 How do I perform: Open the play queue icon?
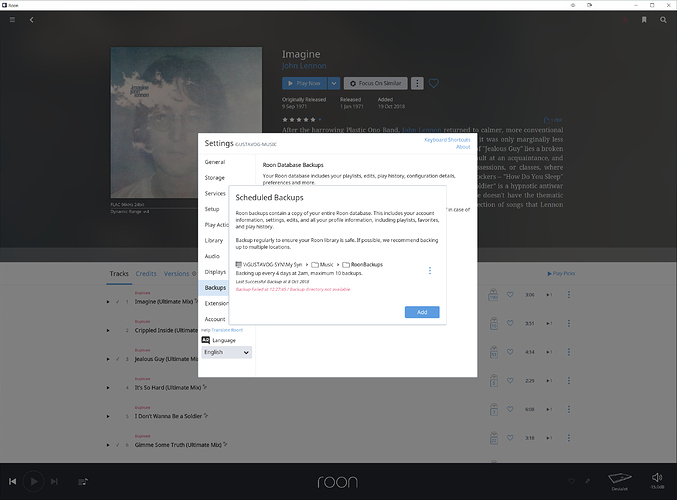pos(83,481)
